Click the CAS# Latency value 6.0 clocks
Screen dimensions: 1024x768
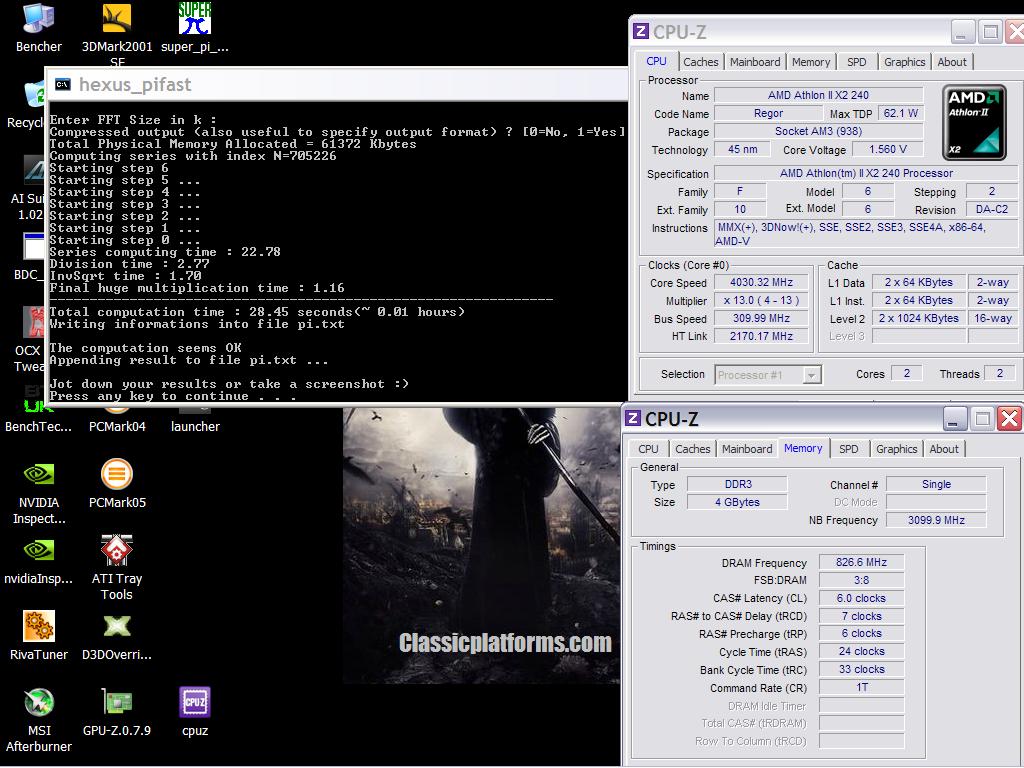click(861, 598)
